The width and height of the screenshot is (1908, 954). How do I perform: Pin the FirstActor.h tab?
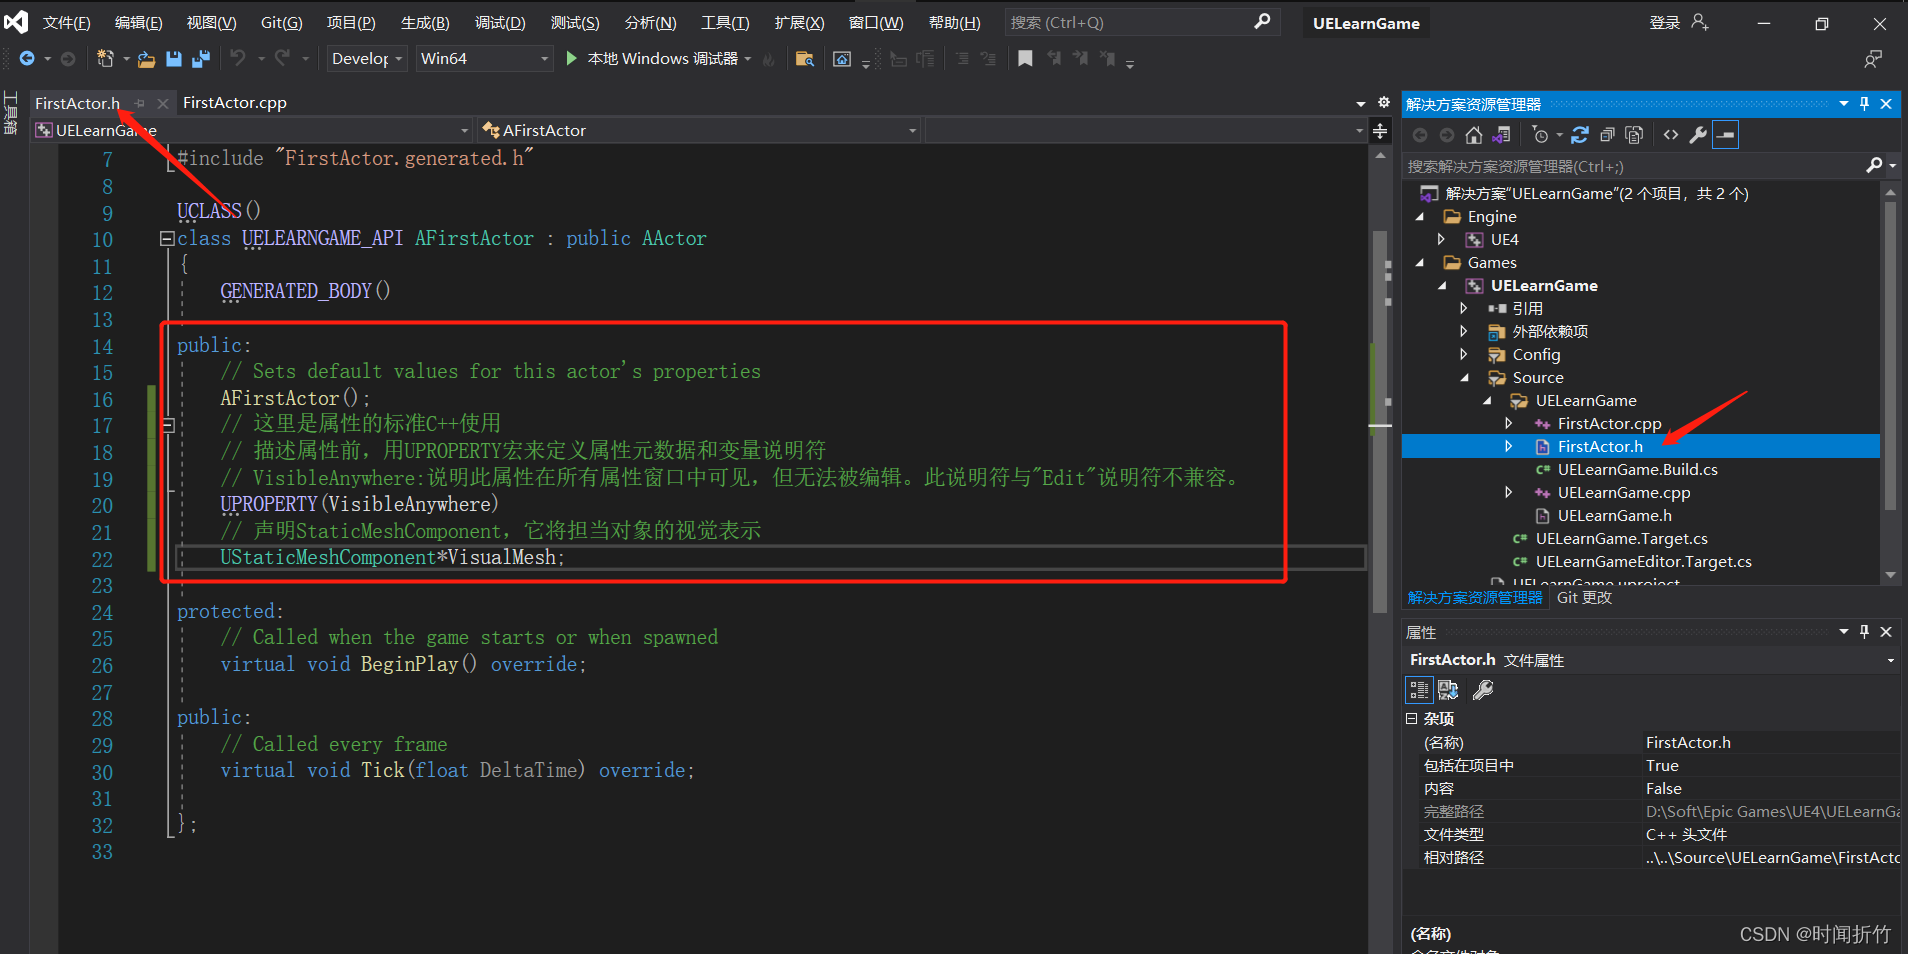click(x=140, y=103)
